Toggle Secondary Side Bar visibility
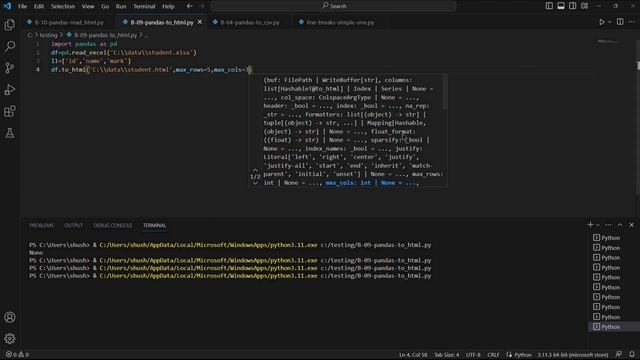Screen dimensions: 640x360 [573, 6]
